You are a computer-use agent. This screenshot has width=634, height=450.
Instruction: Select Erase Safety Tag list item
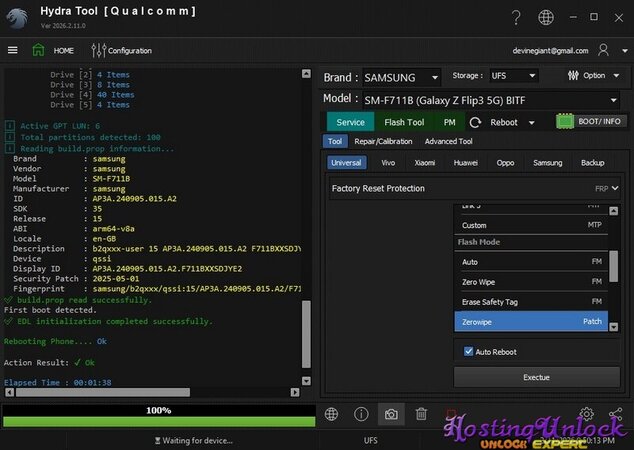pos(530,301)
